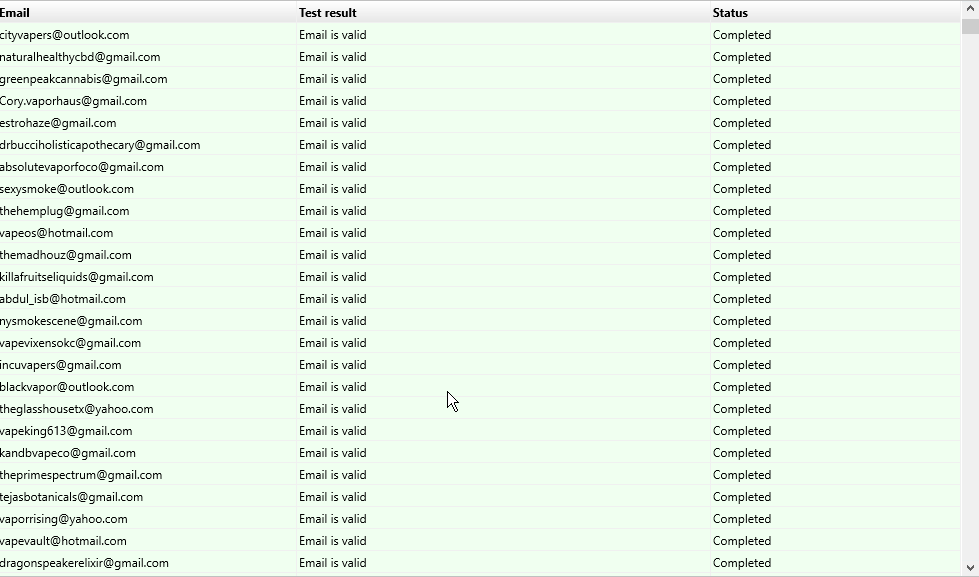Viewport: 979px width, 577px height.
Task: Select drbucciholisticapothecary@gmail.com row
Action: click(100, 145)
